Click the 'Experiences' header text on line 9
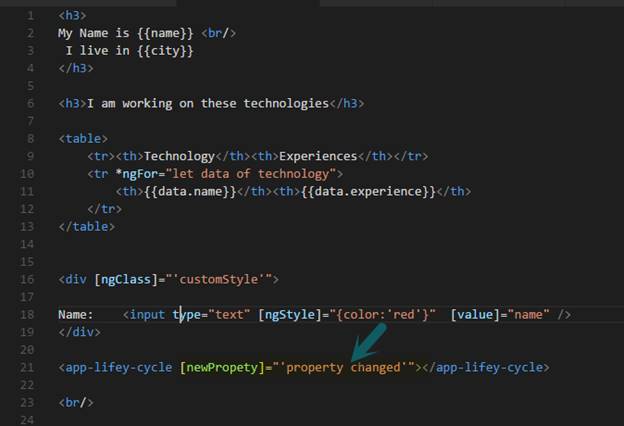The width and height of the screenshot is (624, 426). tap(318, 156)
